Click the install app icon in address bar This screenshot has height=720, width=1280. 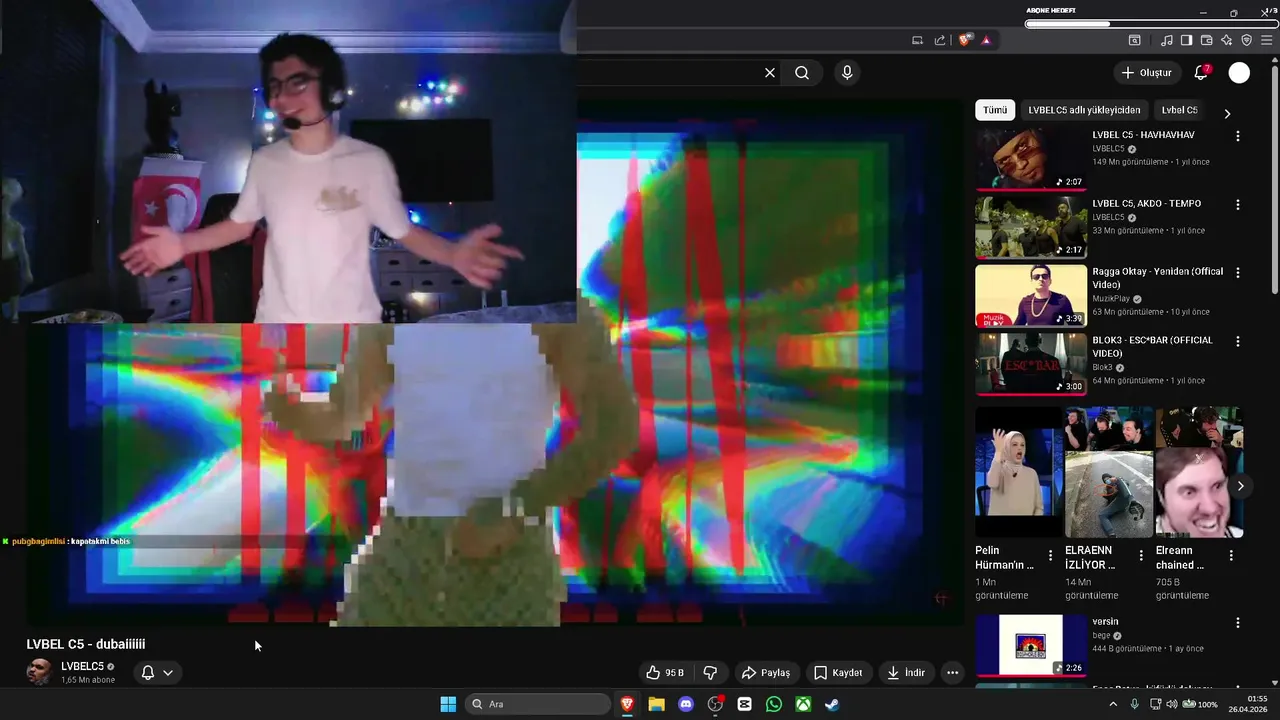click(x=917, y=40)
